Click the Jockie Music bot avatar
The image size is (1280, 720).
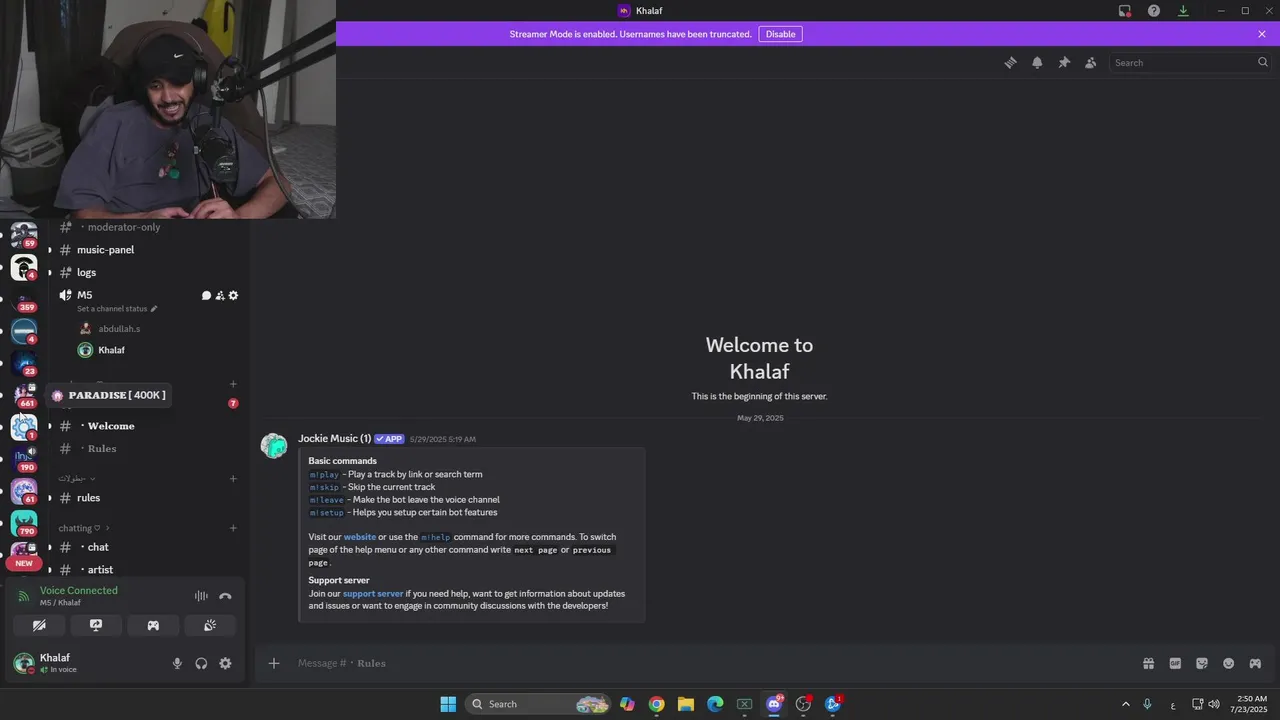274,446
